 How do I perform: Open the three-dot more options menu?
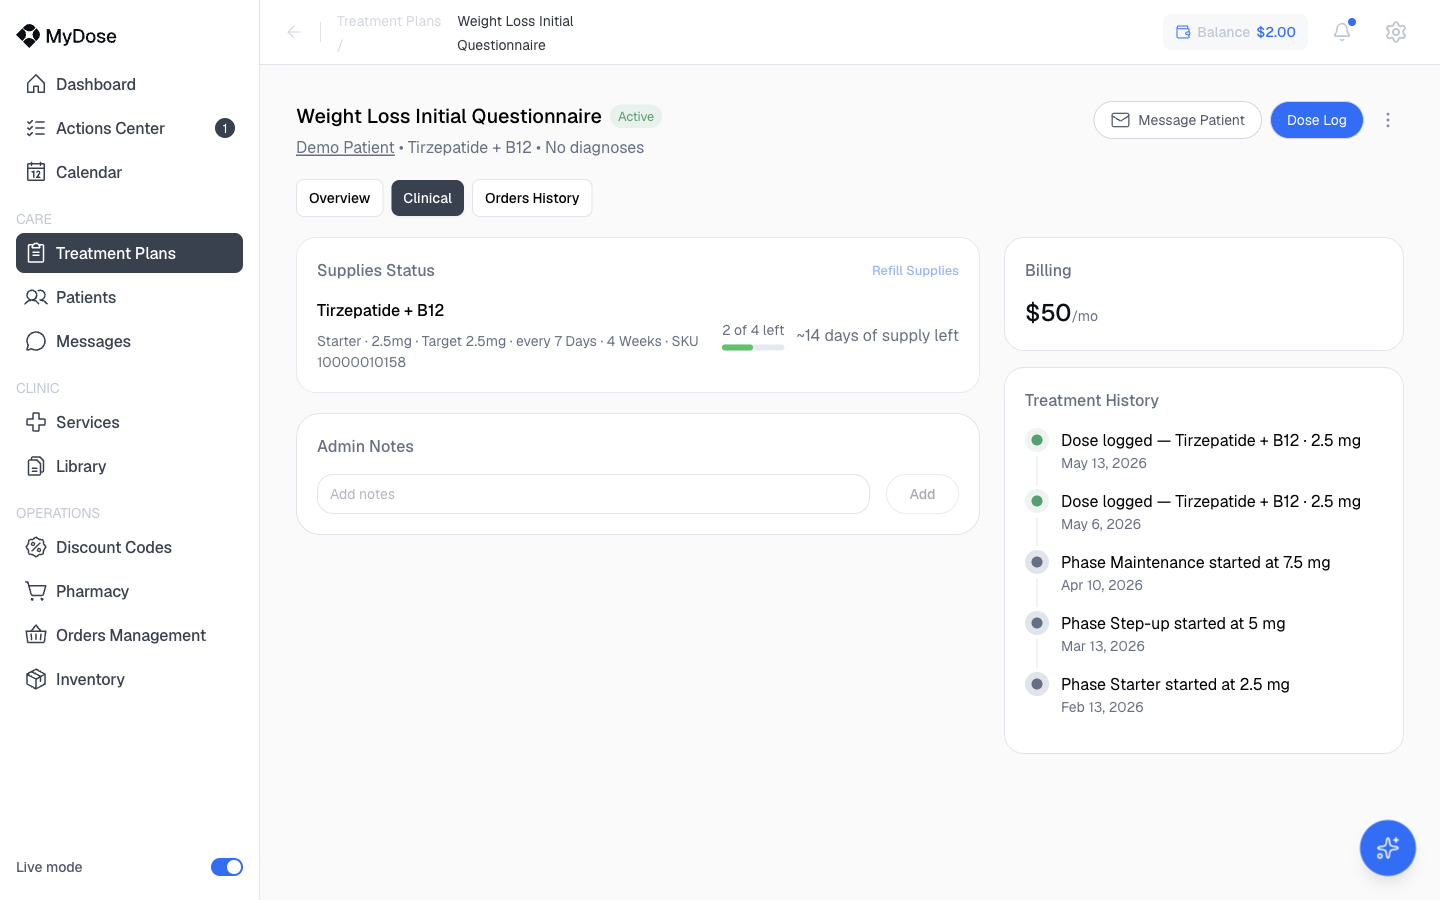[1388, 120]
